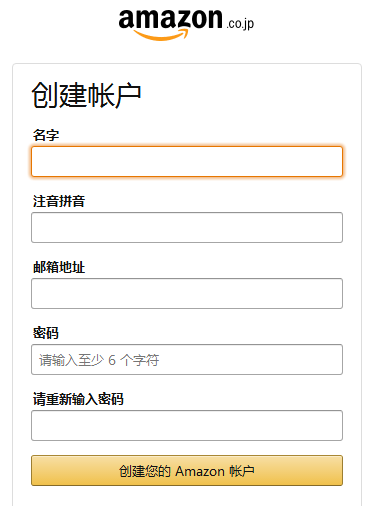Focus the 密码 password input field

(187, 359)
